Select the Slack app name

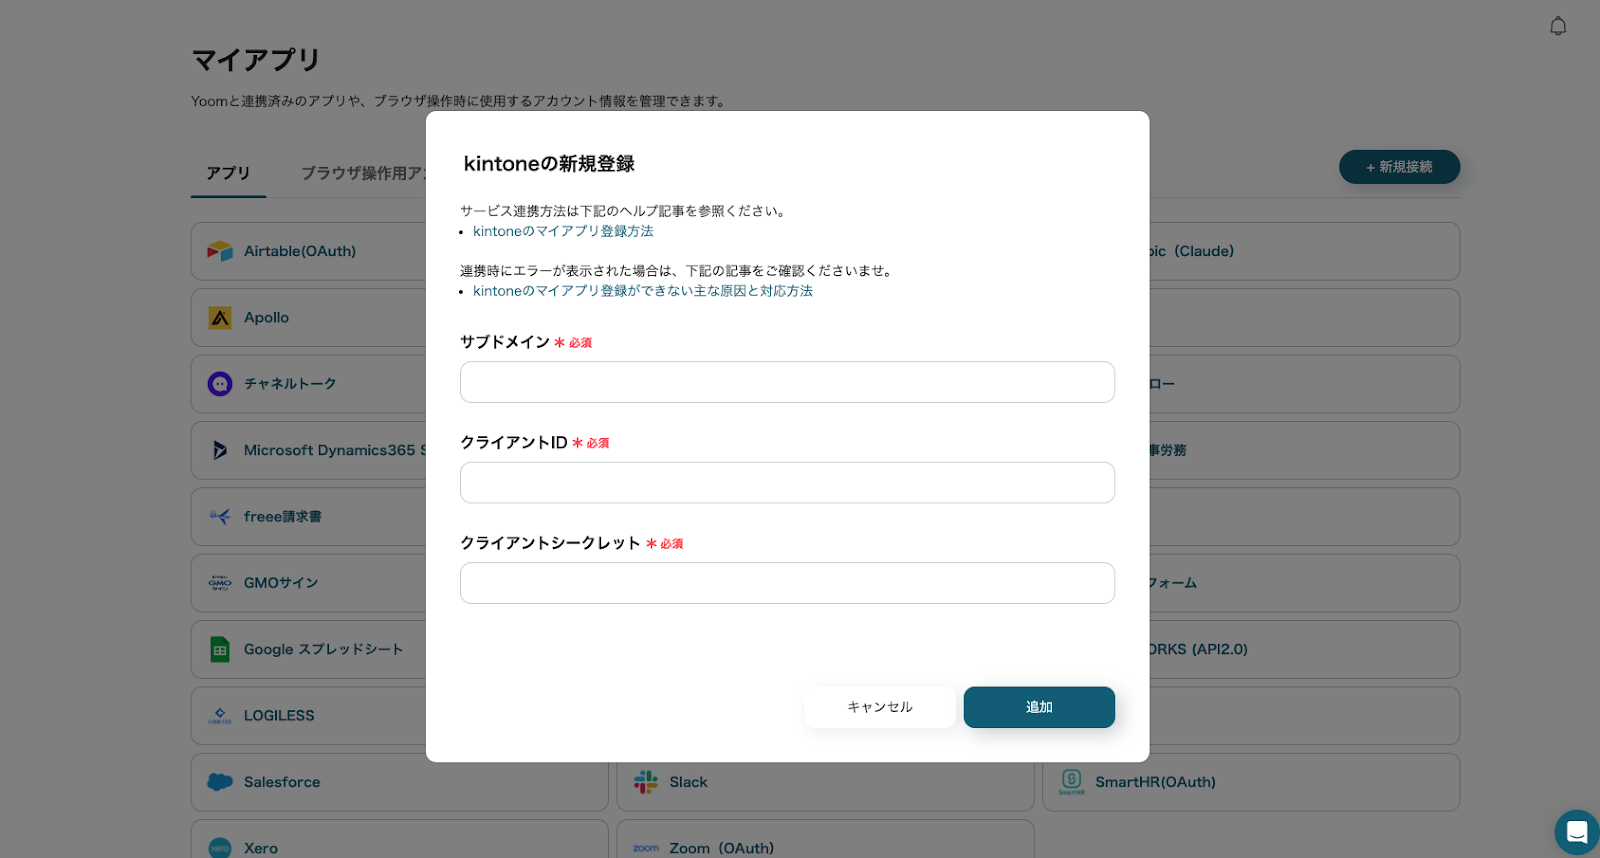pyautogui.click(x=688, y=782)
